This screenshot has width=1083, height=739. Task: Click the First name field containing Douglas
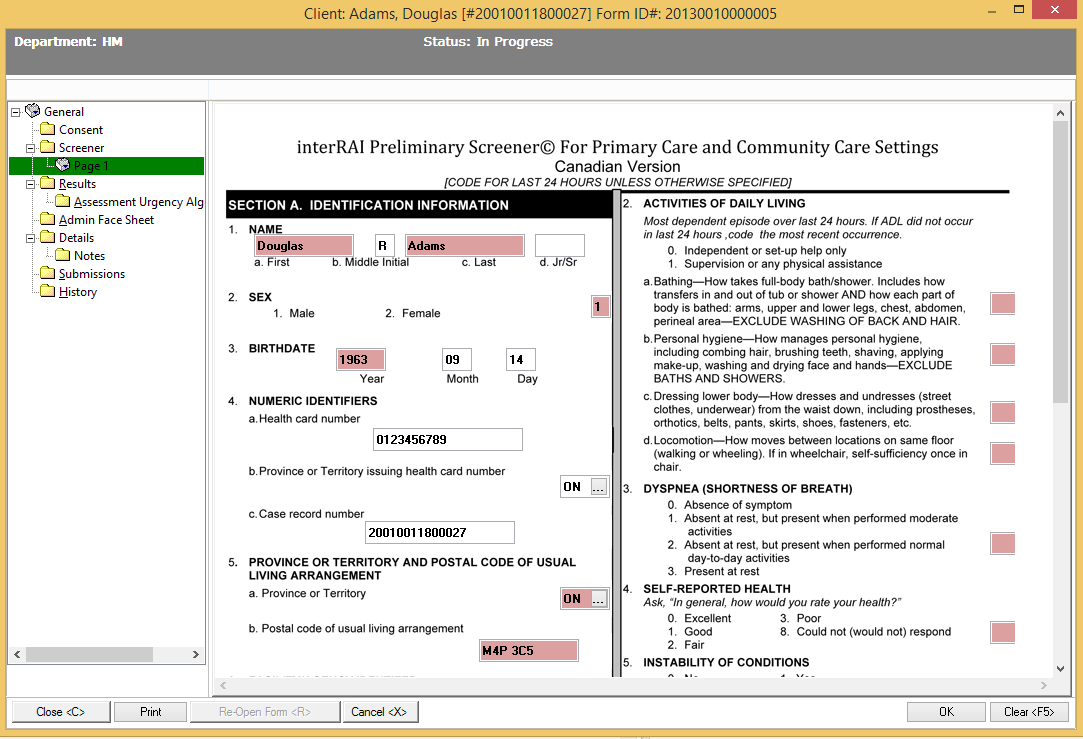tap(304, 245)
